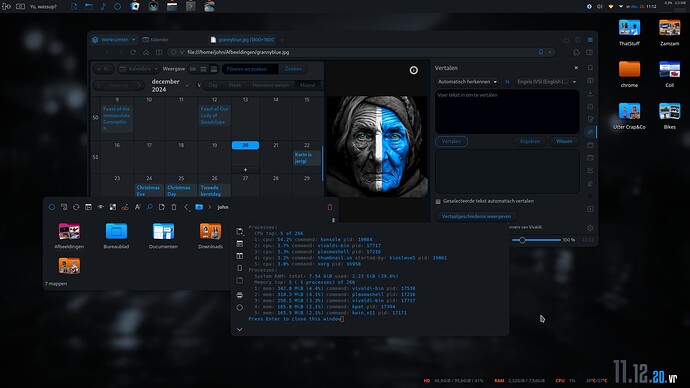Open cloud sync icon in Vivaldi tab bar
Image resolution: width=690 pixels, height=388 pixels.
[566, 40]
